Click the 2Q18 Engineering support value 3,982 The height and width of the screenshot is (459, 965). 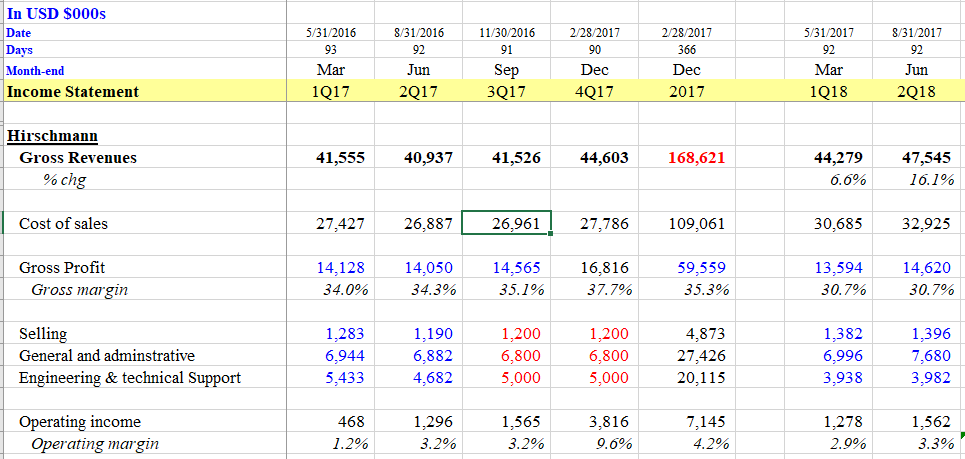931,377
